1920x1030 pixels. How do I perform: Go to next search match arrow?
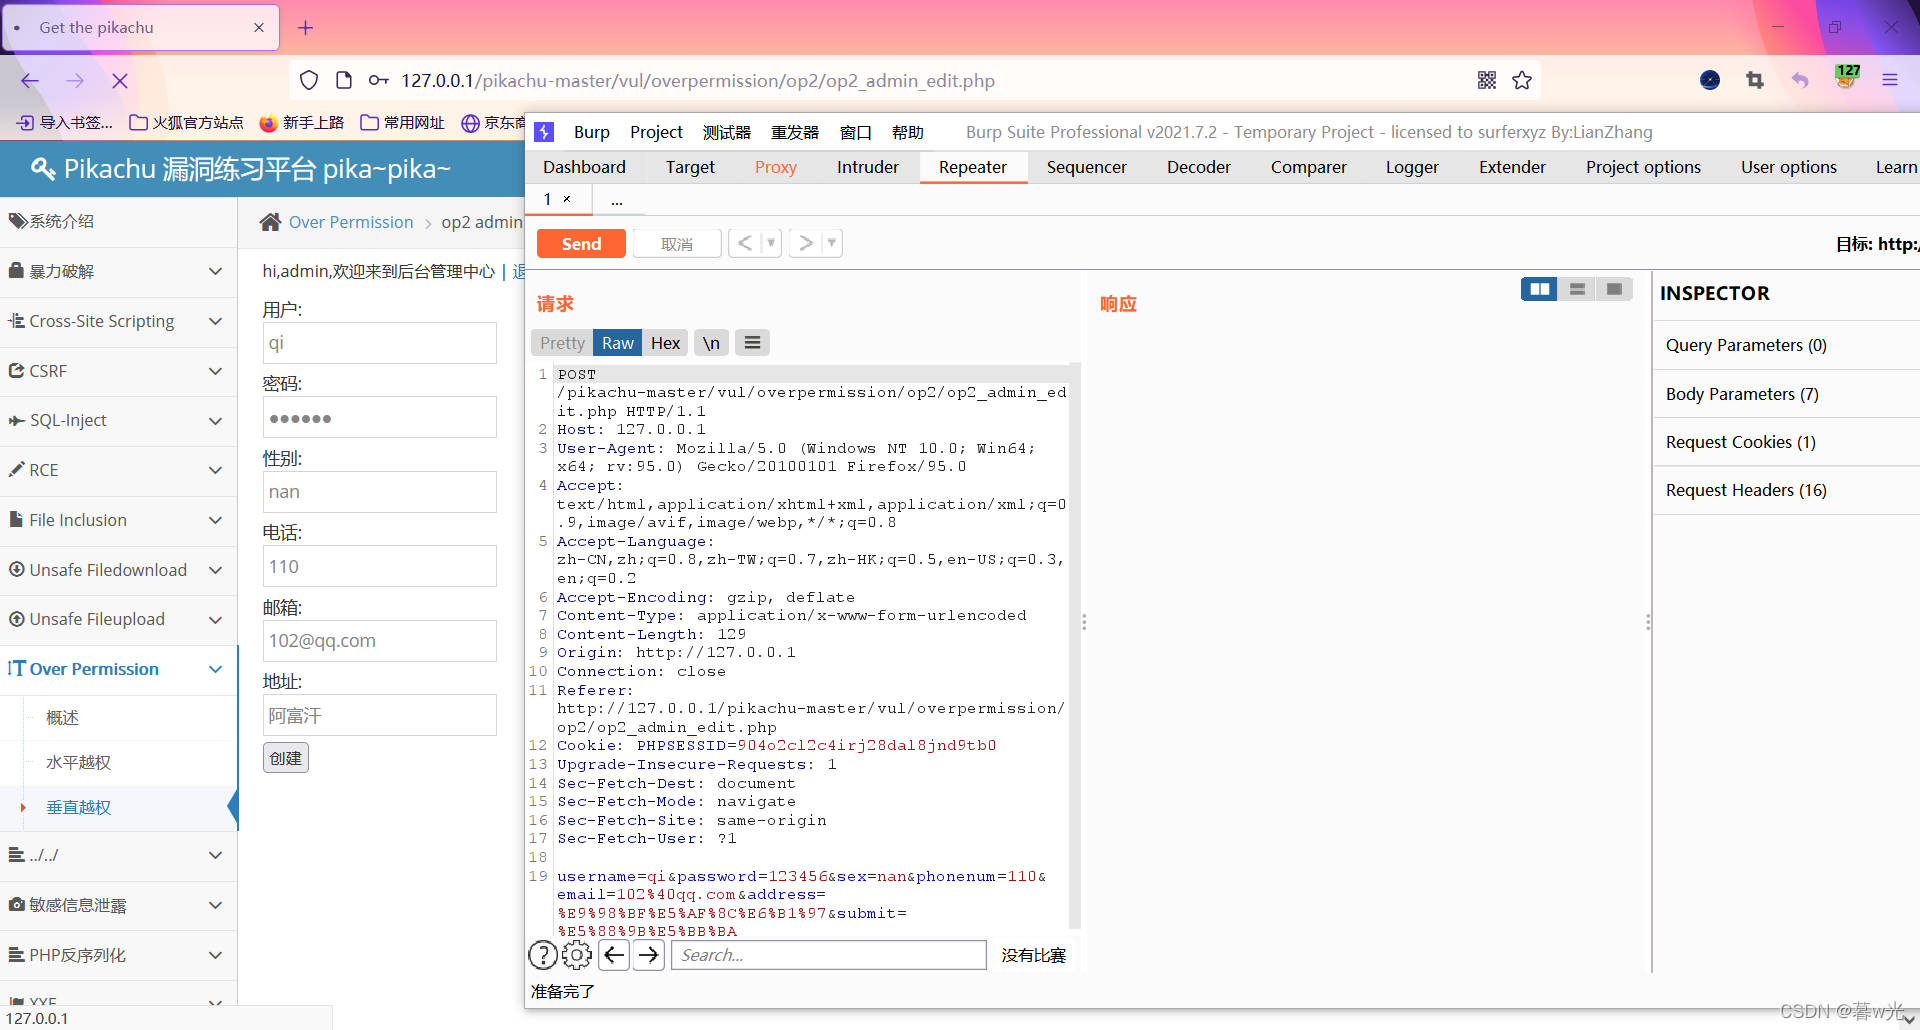[x=649, y=955]
